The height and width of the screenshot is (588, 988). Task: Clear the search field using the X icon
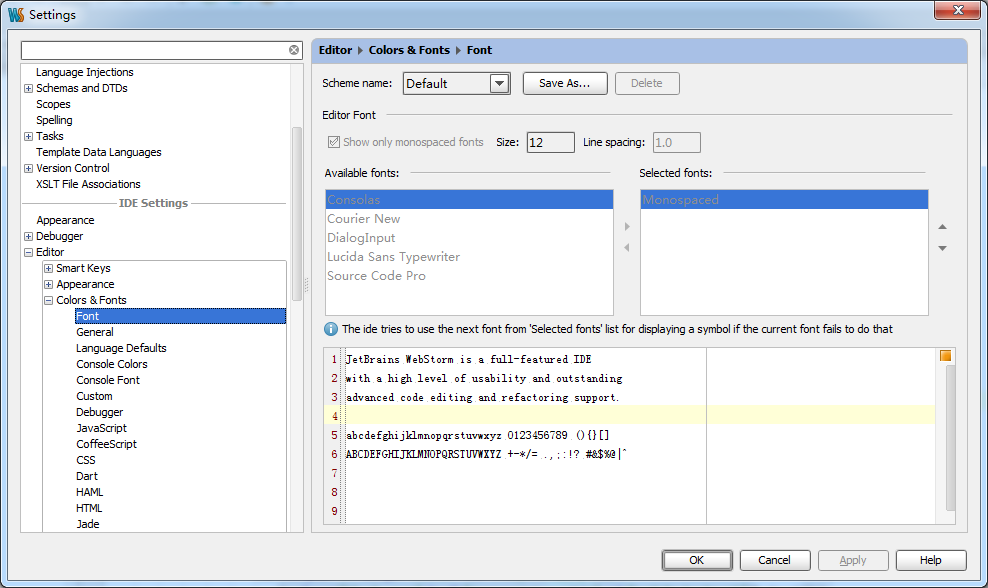tap(293, 49)
